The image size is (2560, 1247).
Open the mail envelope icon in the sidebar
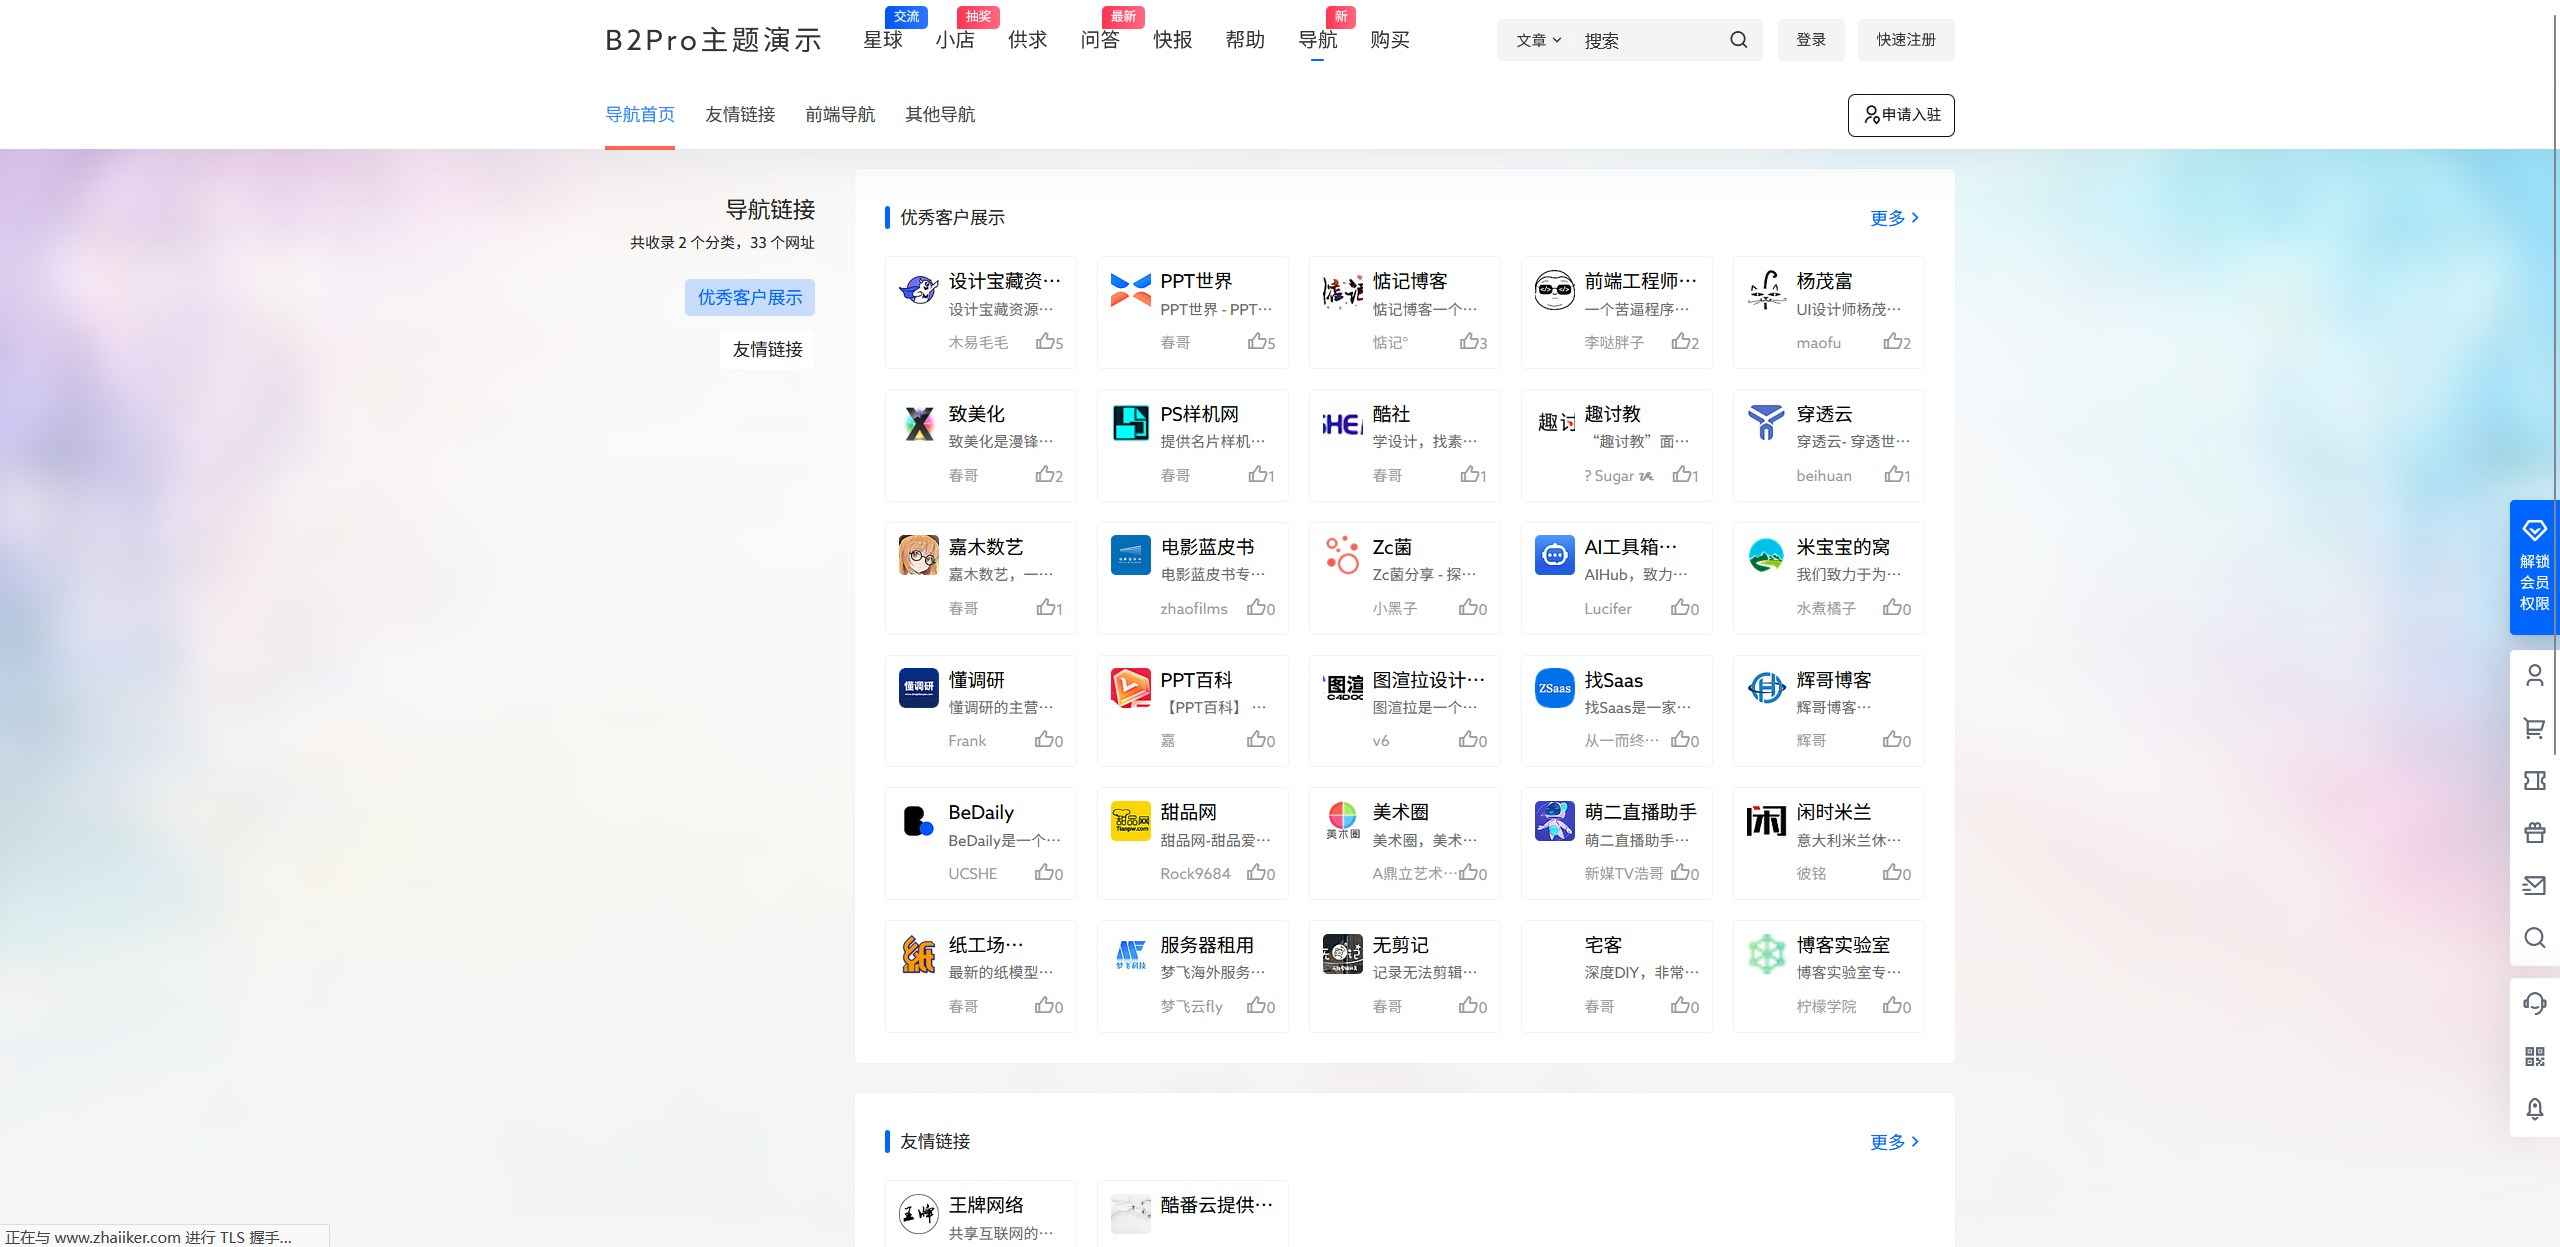click(x=2535, y=885)
